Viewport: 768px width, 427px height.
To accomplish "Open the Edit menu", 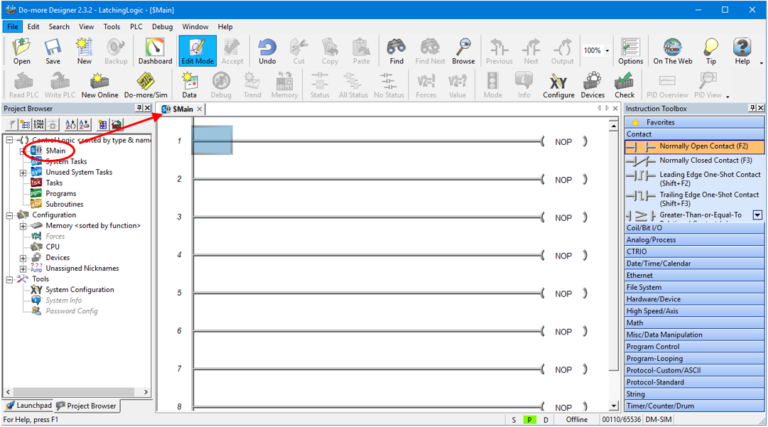I will [33, 26].
